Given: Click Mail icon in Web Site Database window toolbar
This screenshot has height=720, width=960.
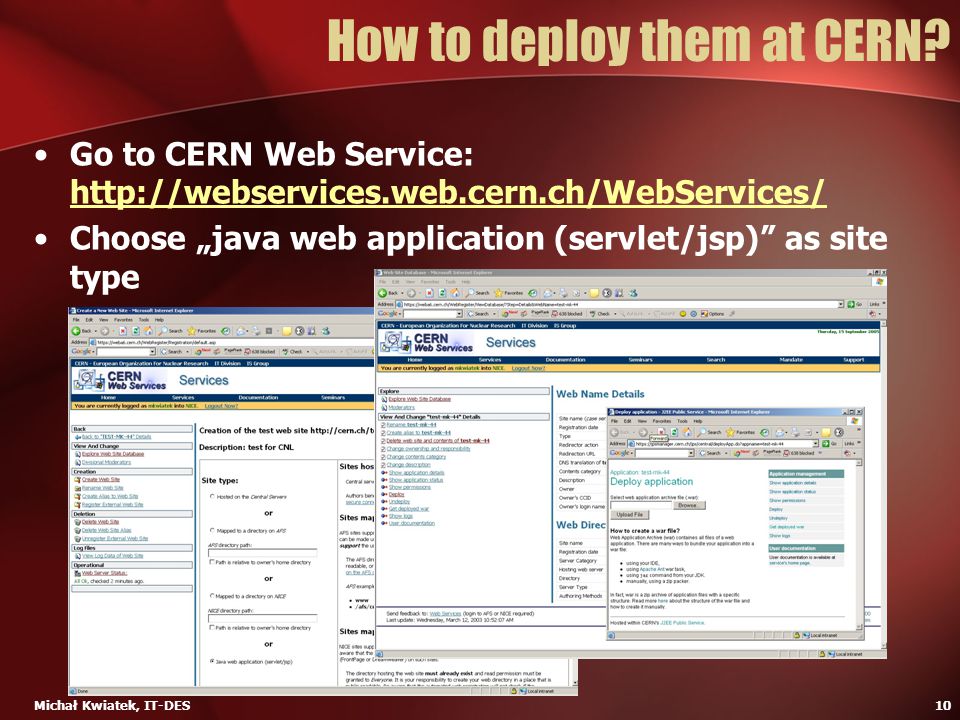Looking at the screenshot, I should coord(549,293).
